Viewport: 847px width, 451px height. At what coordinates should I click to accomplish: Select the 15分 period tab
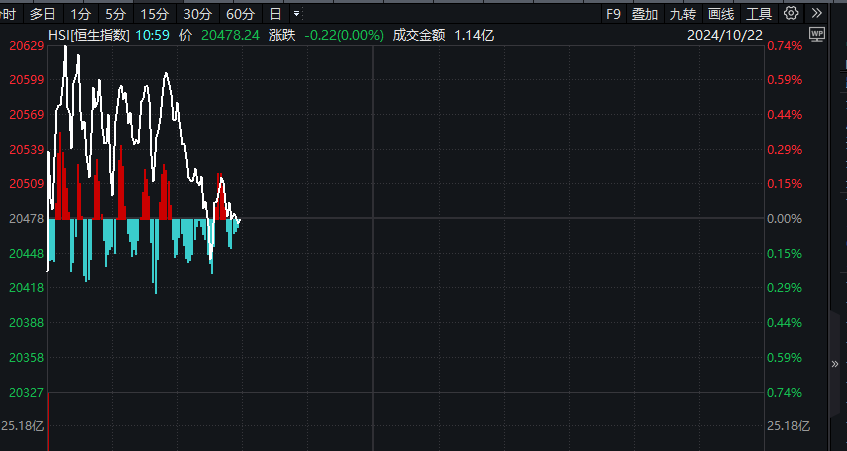tap(154, 14)
